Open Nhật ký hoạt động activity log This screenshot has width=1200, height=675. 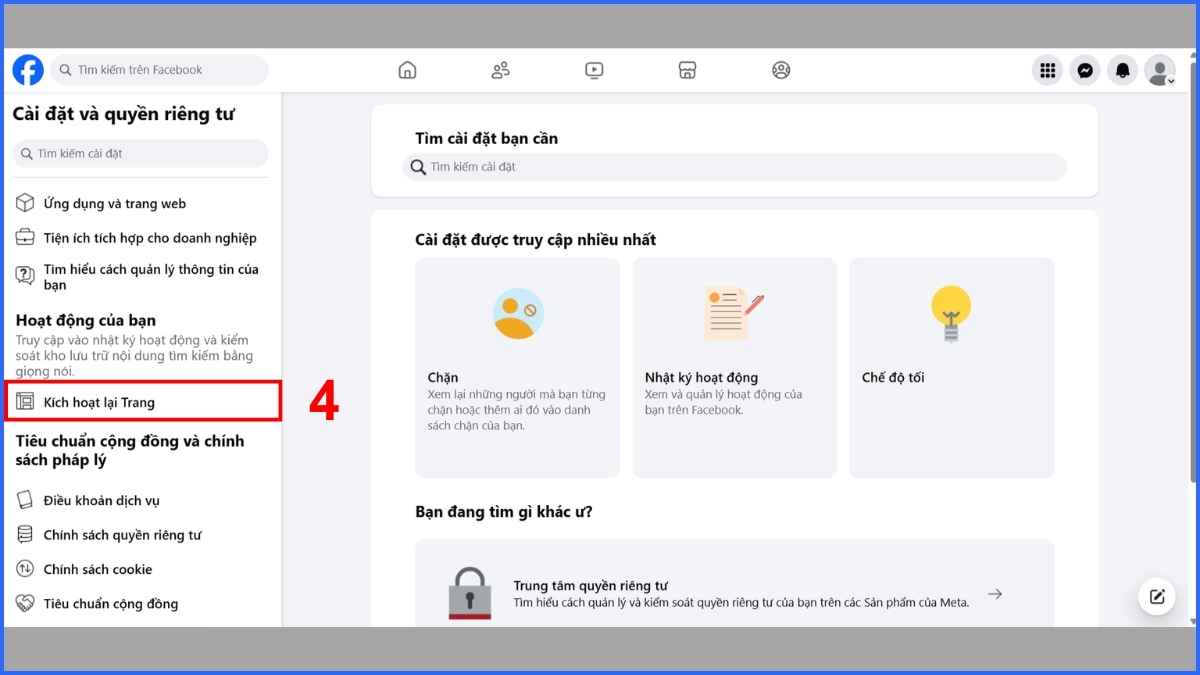[x=734, y=367]
